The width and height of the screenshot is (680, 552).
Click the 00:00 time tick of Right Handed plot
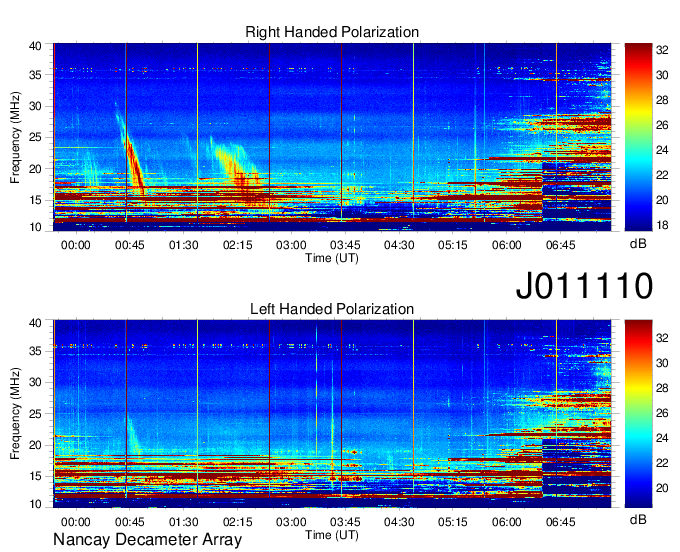75,245
